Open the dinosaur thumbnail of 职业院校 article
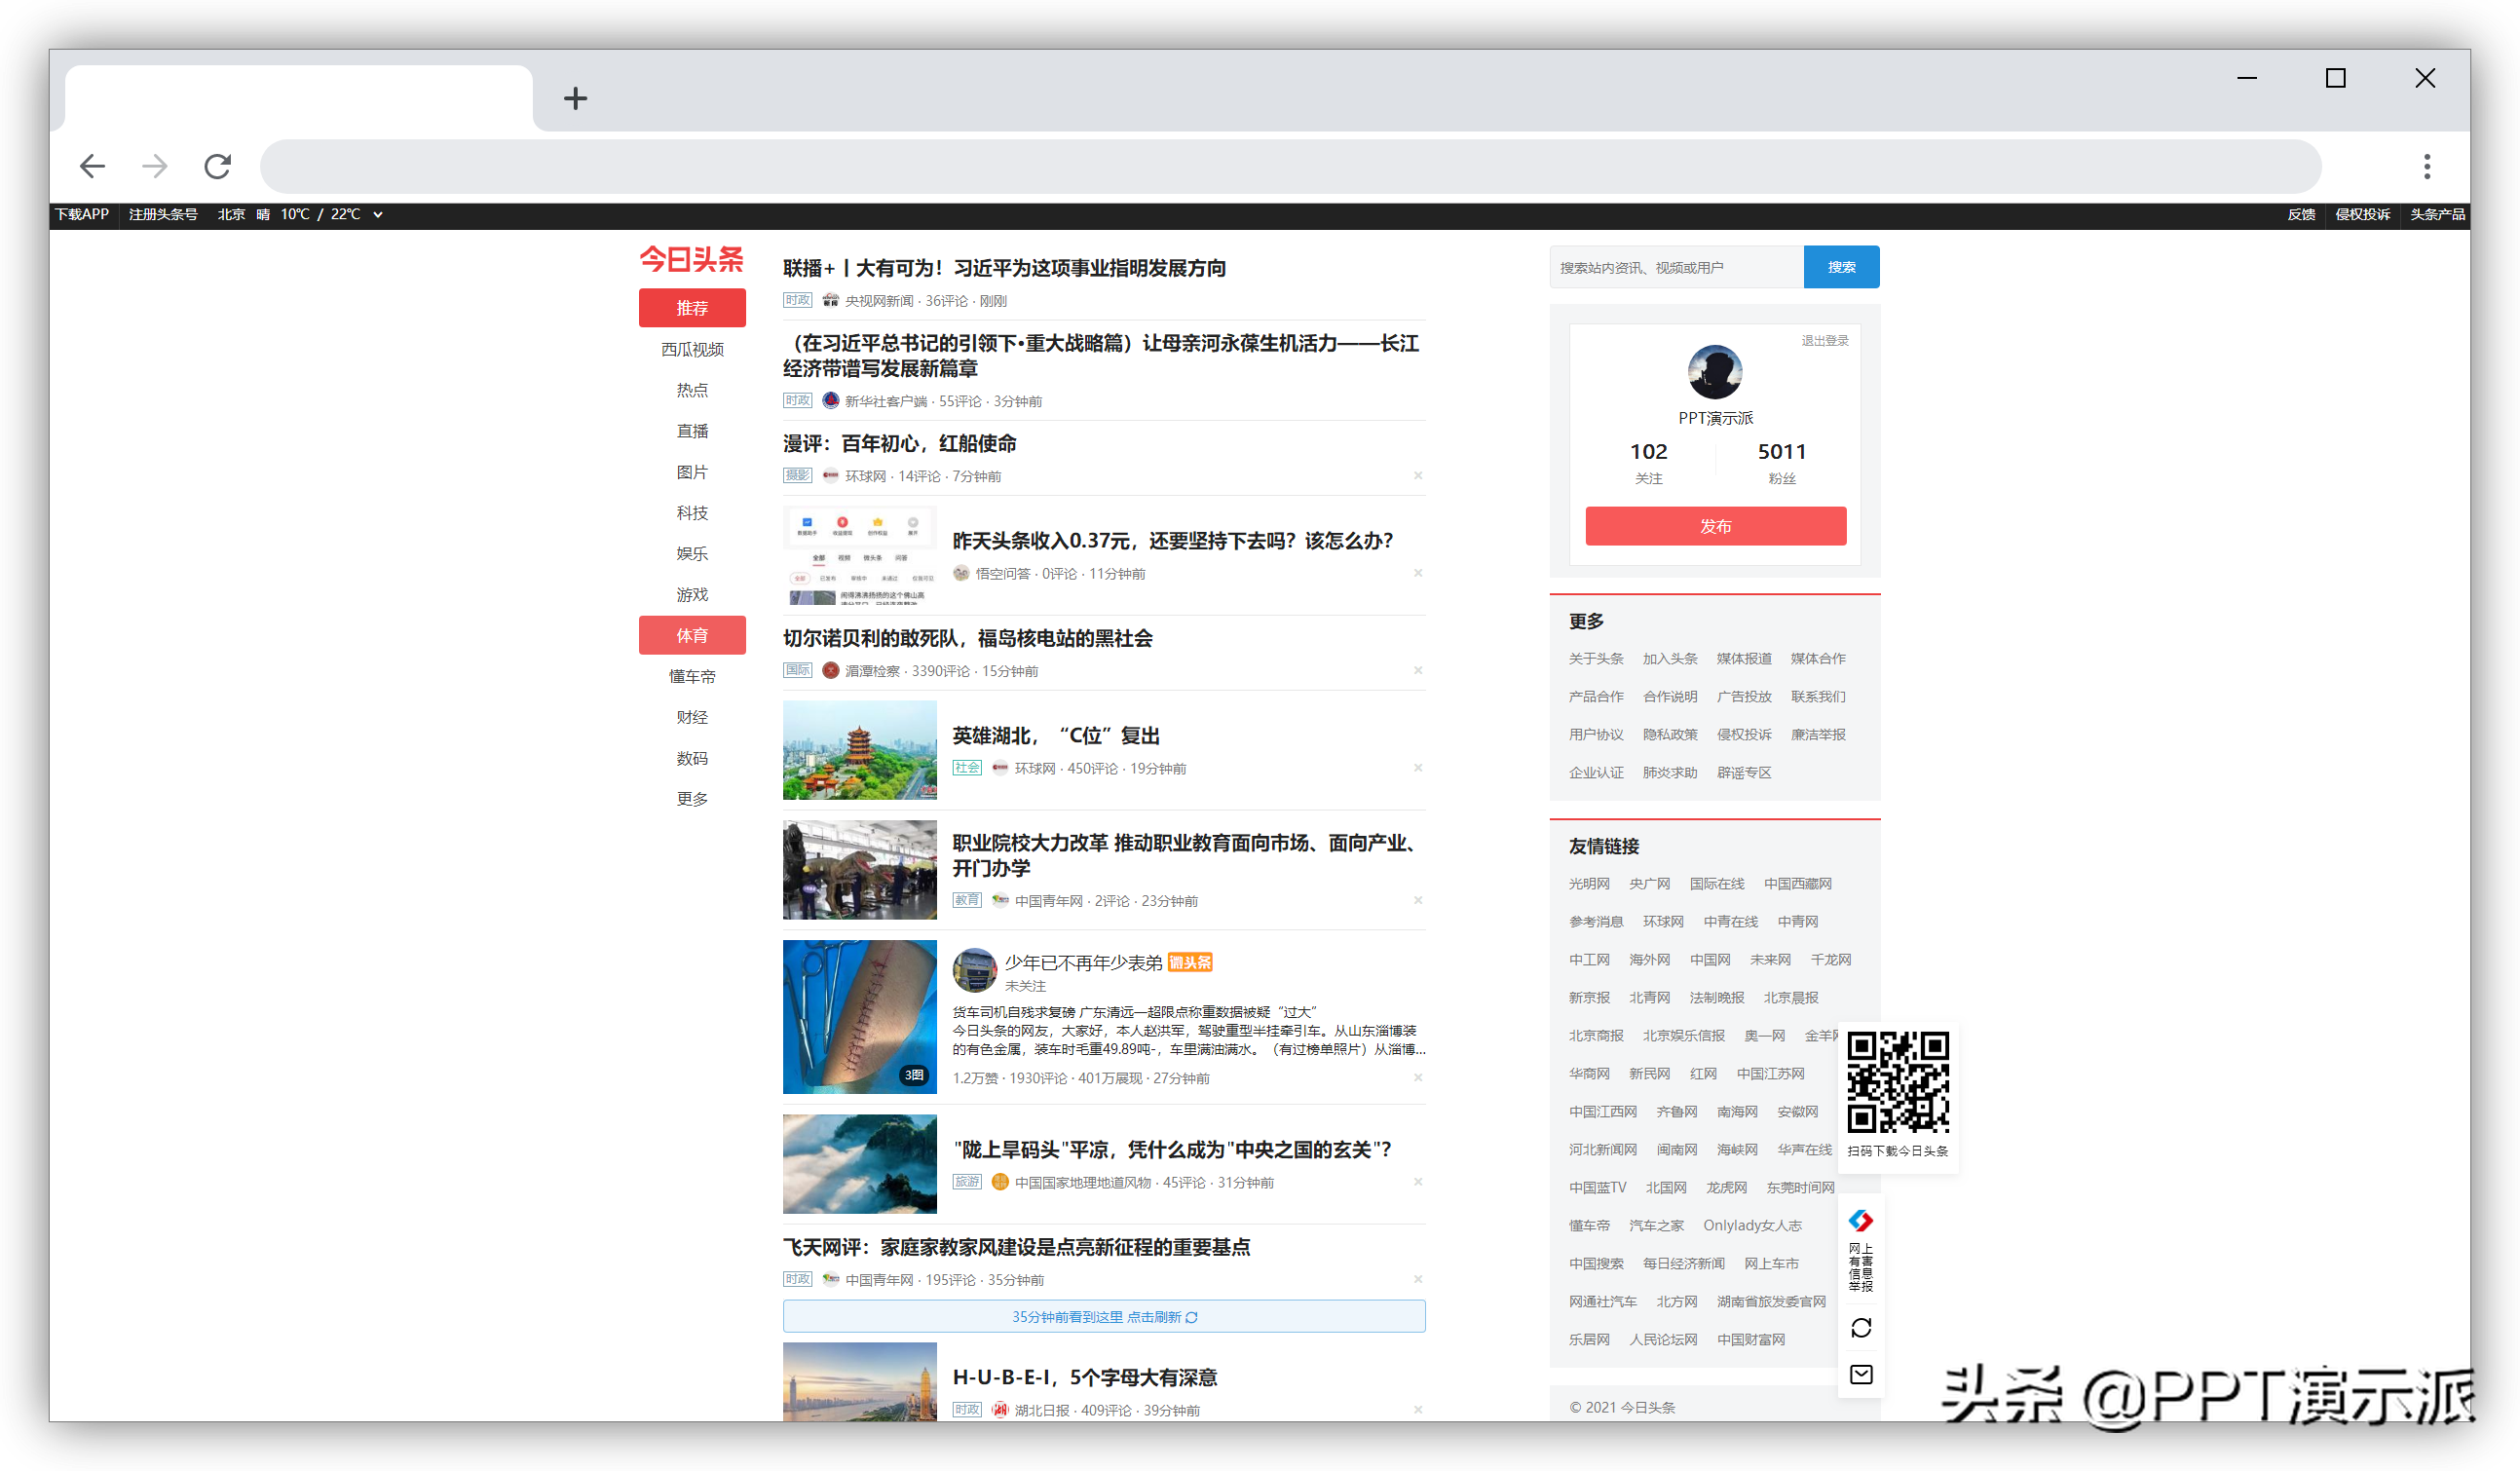 (x=860, y=871)
